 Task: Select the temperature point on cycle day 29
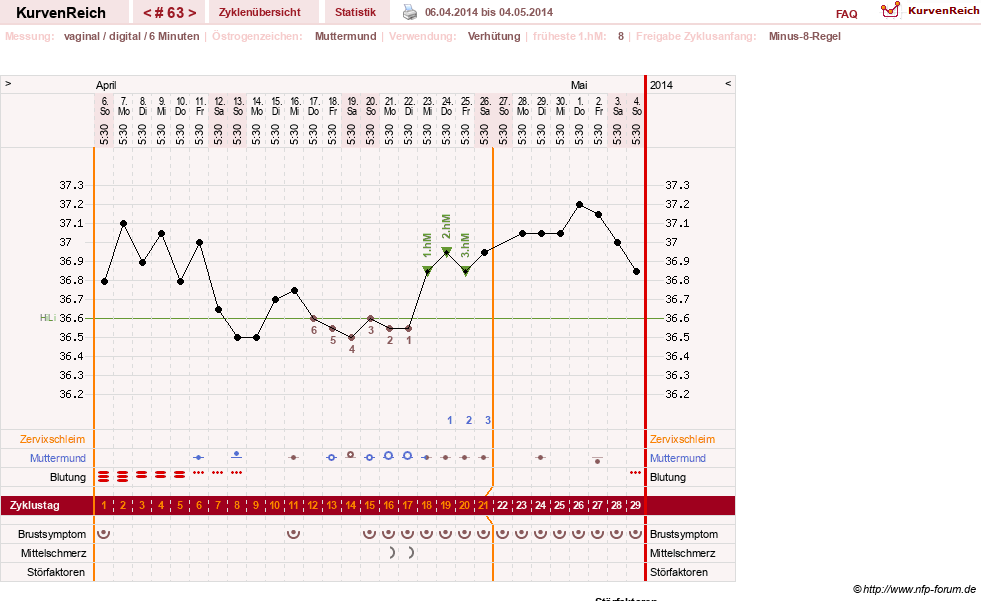[x=636, y=271]
